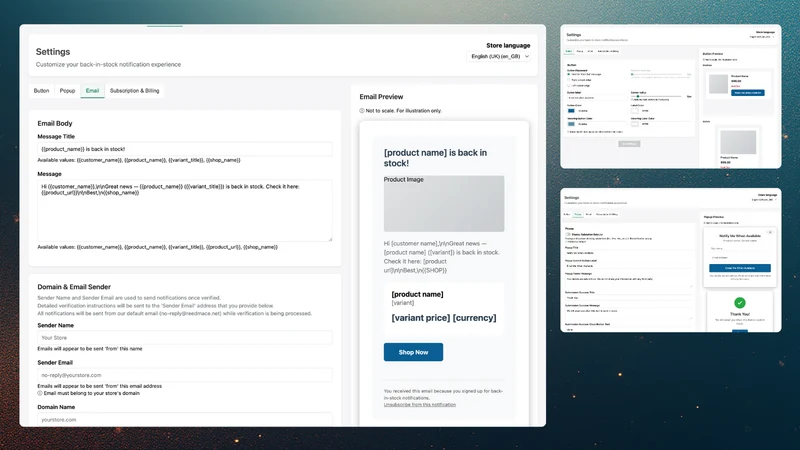The height and width of the screenshot is (450, 800).
Task: Click the blue Email Me When Available button
Action: coord(740,268)
